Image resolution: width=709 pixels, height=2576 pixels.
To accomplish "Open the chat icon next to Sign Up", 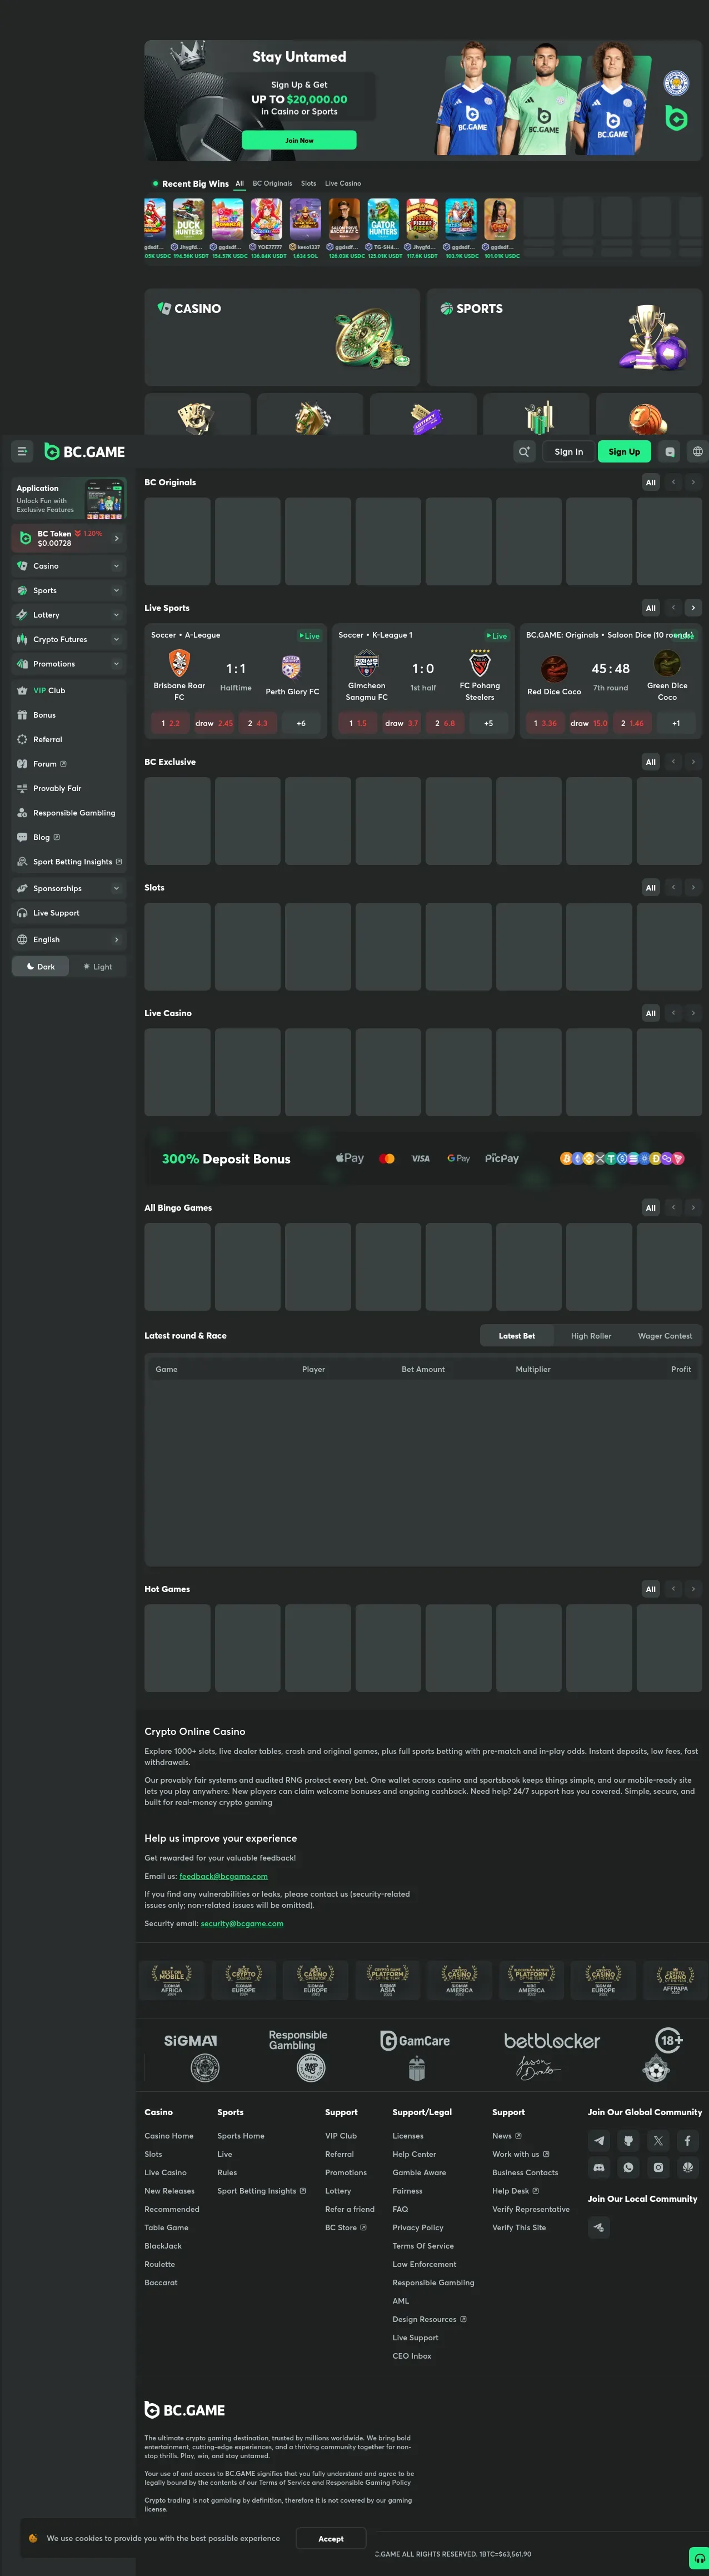I will 670,451.
